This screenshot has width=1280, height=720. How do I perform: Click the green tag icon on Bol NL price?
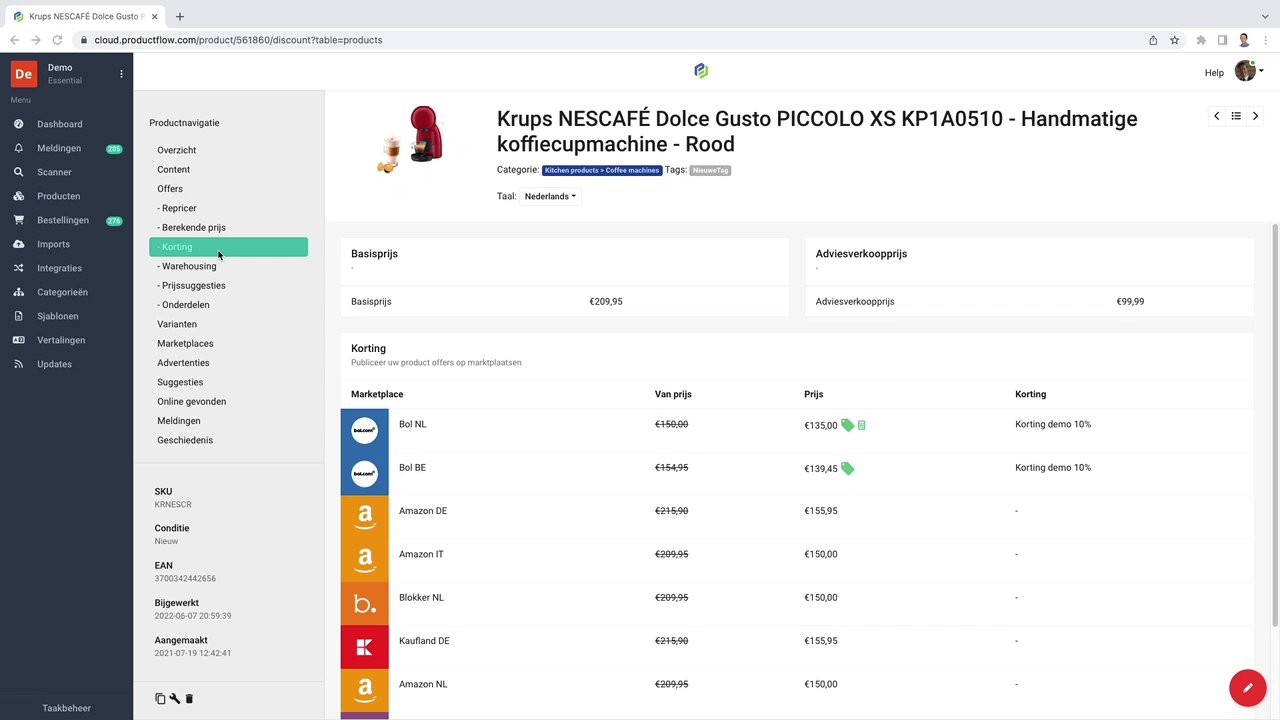coord(847,425)
